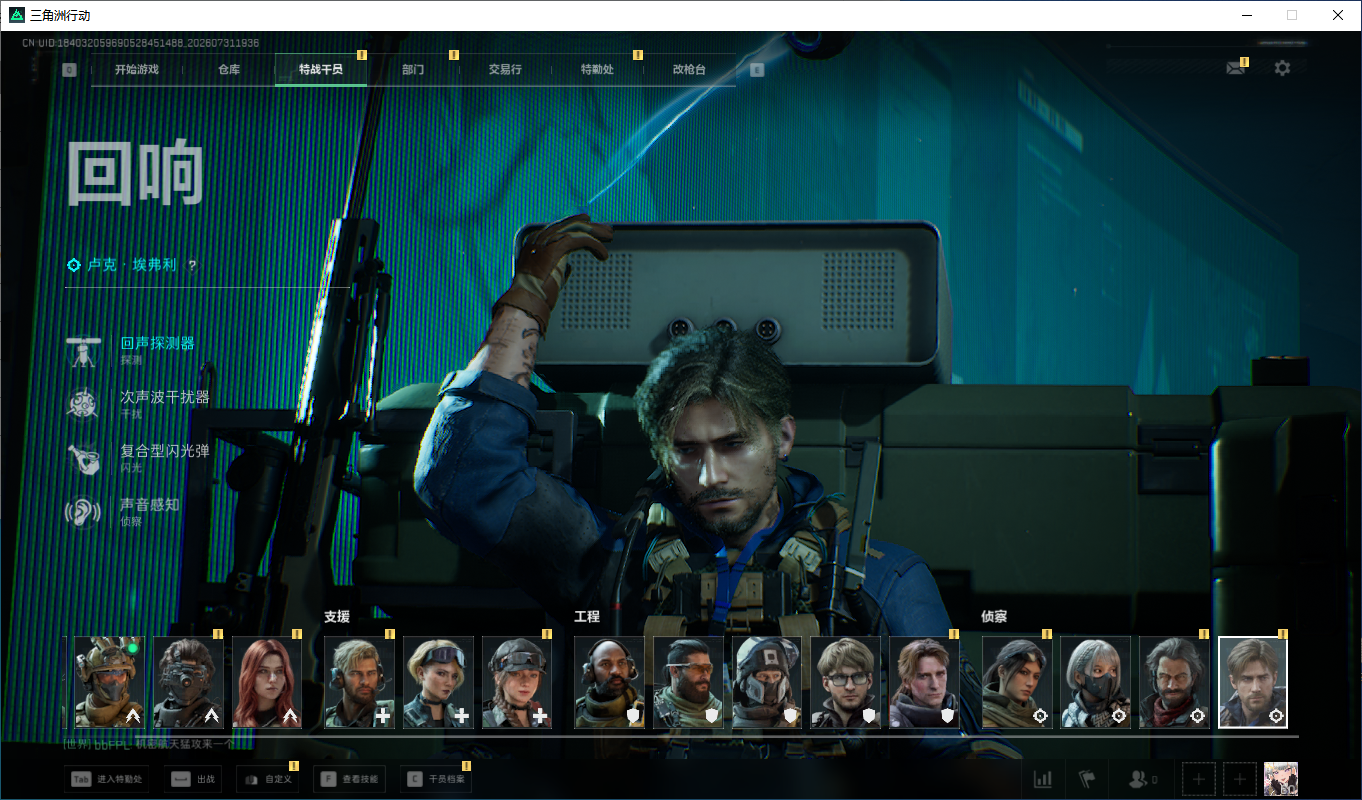Open the mail envelope icon
The height and width of the screenshot is (800, 1362).
[x=1236, y=68]
